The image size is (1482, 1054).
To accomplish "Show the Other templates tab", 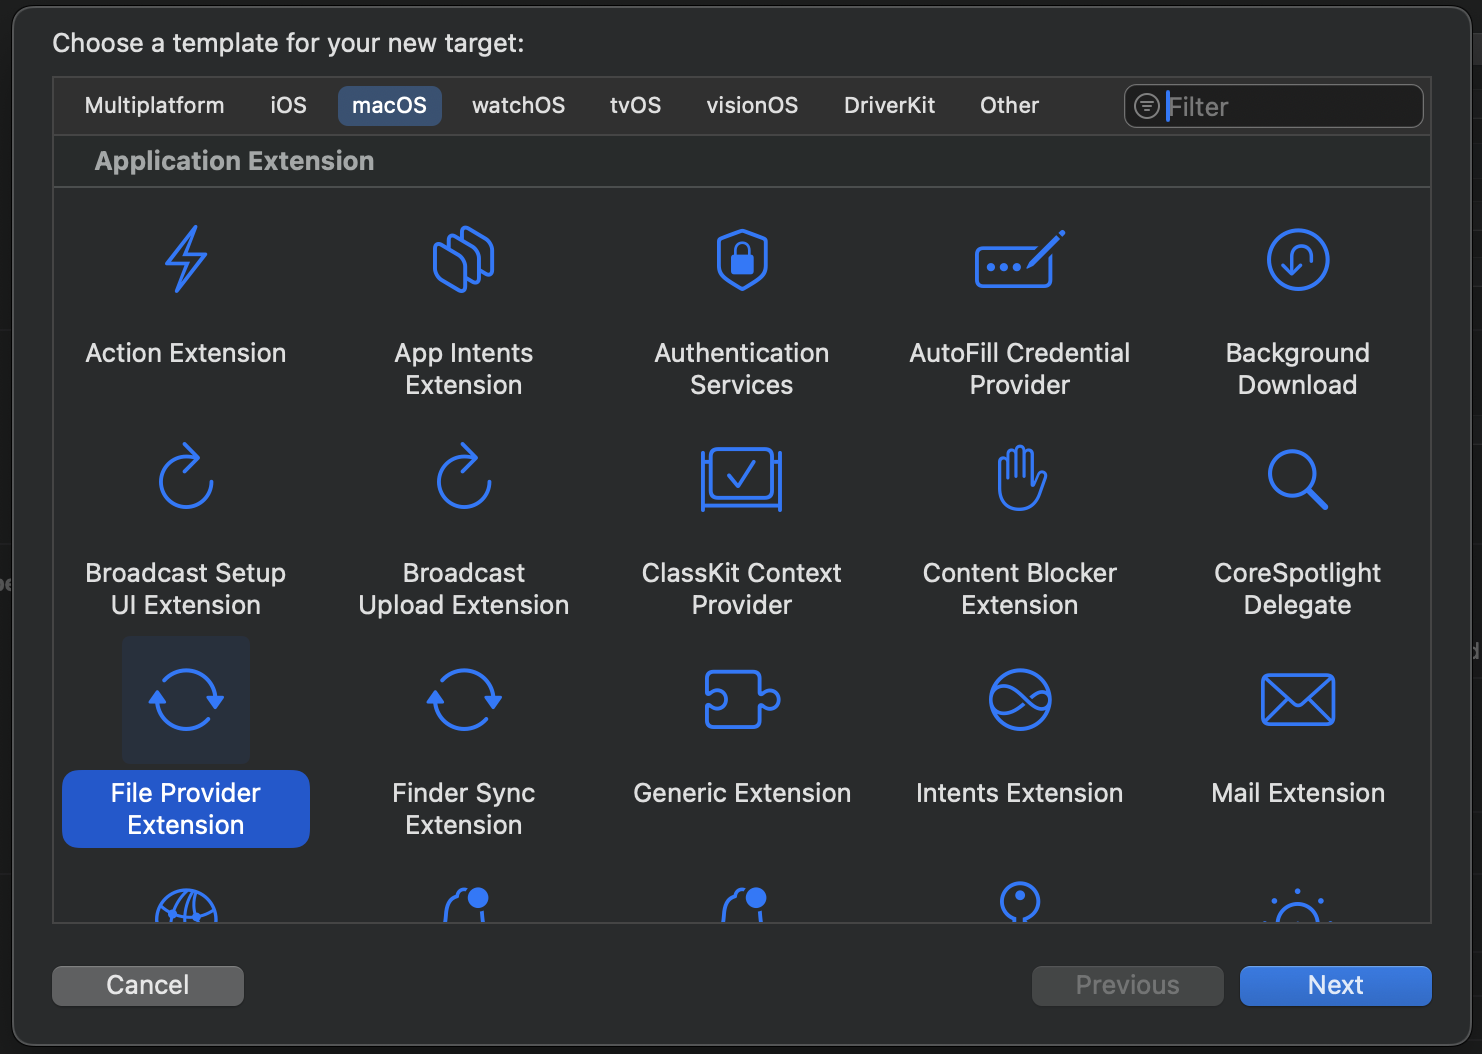I will click(1010, 105).
